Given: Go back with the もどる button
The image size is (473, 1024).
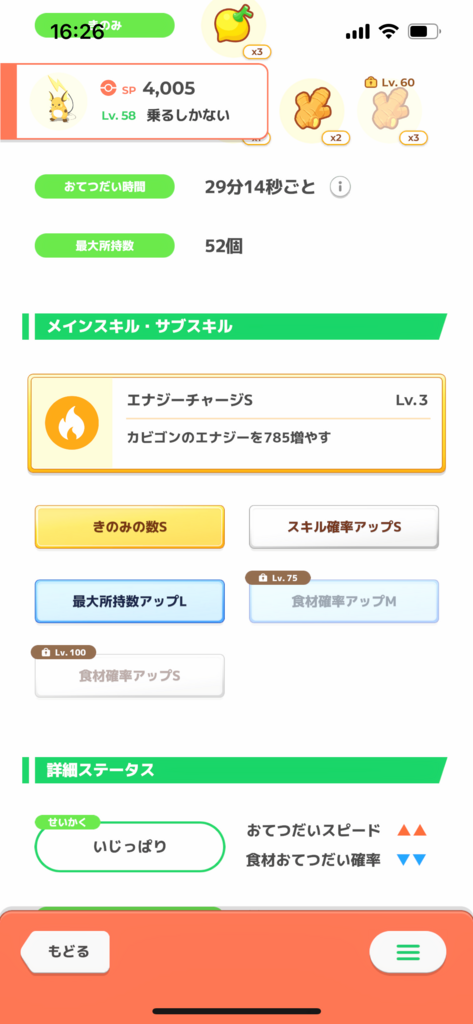Looking at the screenshot, I should [x=65, y=951].
